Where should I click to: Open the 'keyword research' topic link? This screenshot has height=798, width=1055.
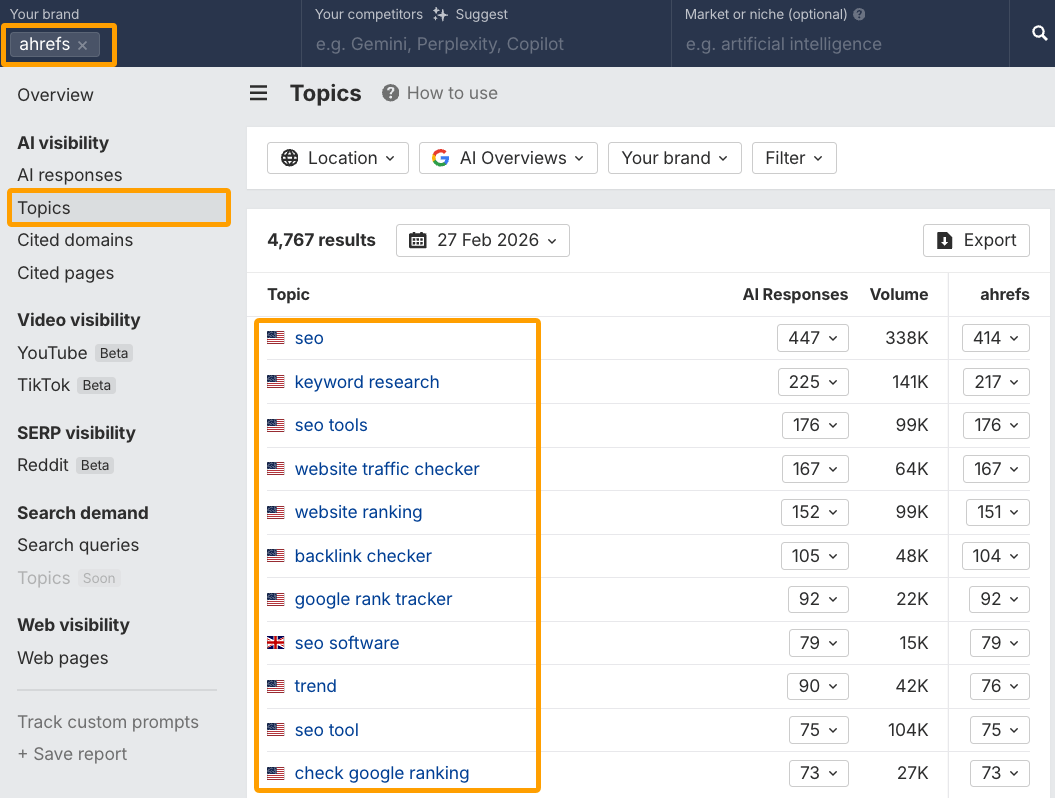click(366, 381)
